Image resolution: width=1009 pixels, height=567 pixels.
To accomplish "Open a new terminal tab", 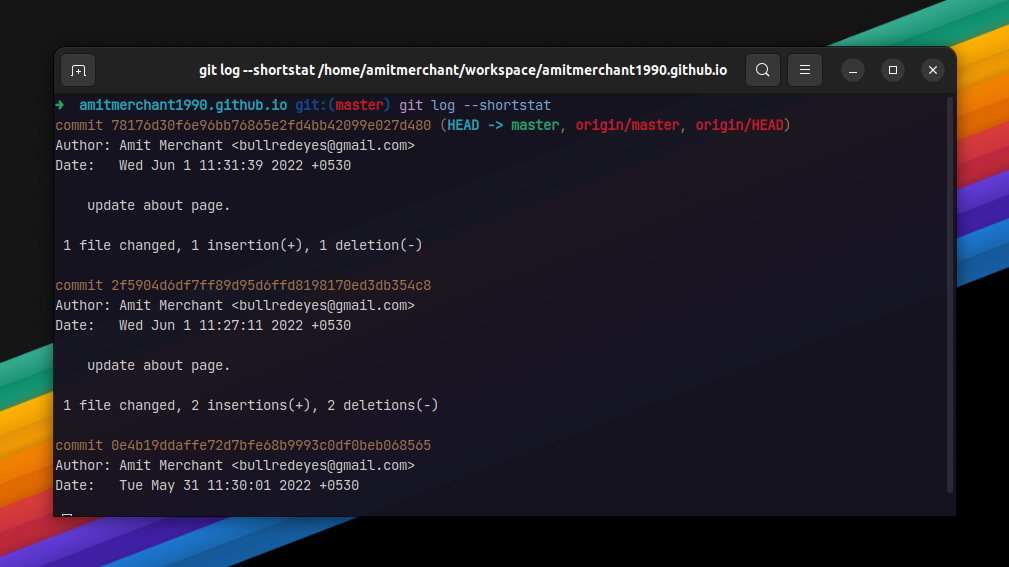I will 78,70.
